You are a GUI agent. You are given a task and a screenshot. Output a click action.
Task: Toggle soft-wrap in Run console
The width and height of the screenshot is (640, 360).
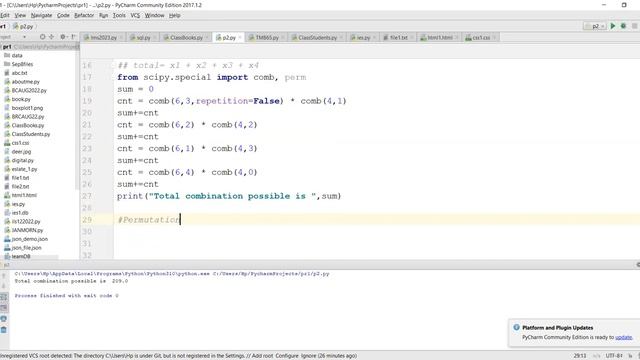4,297
